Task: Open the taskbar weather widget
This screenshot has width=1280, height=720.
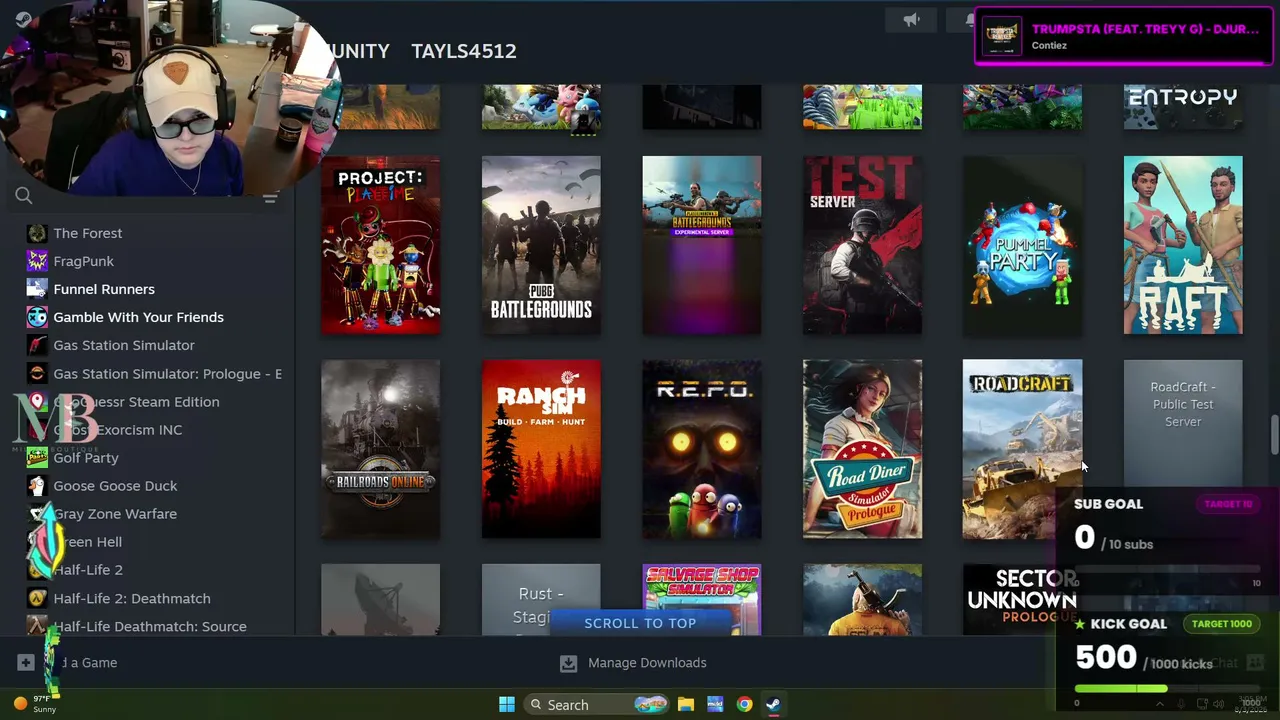Action: (x=37, y=704)
